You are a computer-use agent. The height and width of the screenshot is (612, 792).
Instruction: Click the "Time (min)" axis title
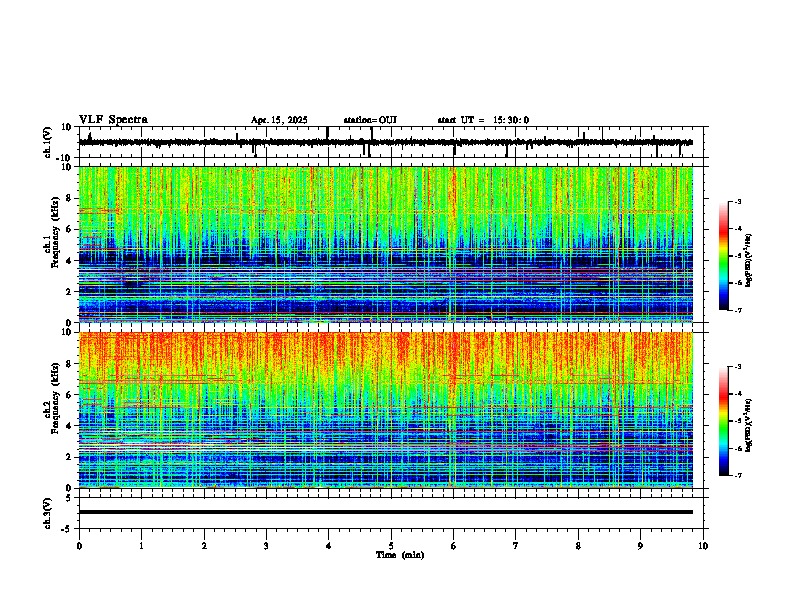400,555
